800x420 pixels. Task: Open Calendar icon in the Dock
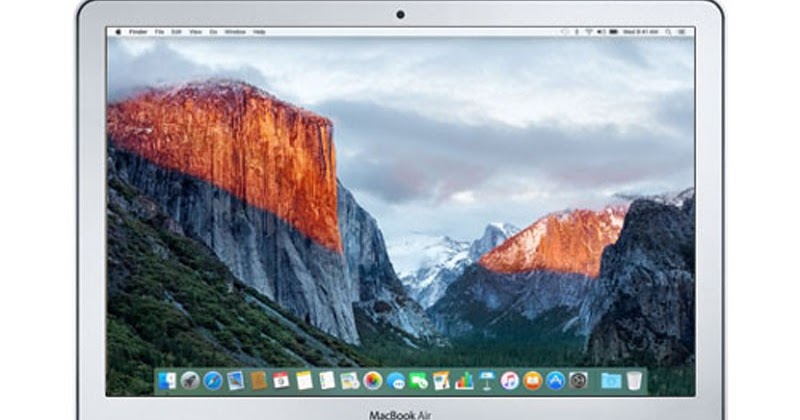[x=281, y=381]
